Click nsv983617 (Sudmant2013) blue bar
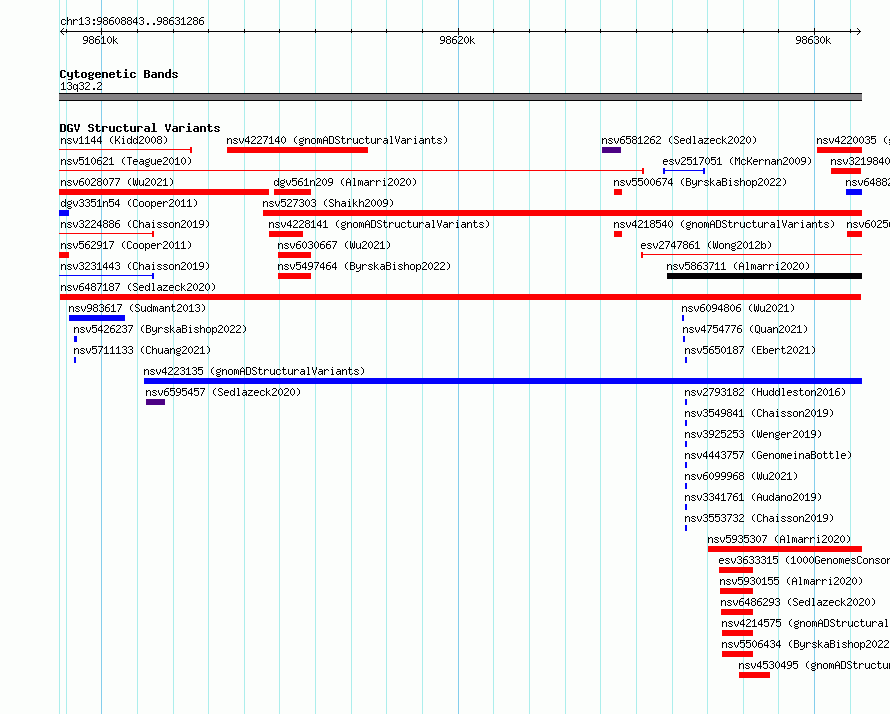Viewport: 890px width, 714px height. click(96, 318)
